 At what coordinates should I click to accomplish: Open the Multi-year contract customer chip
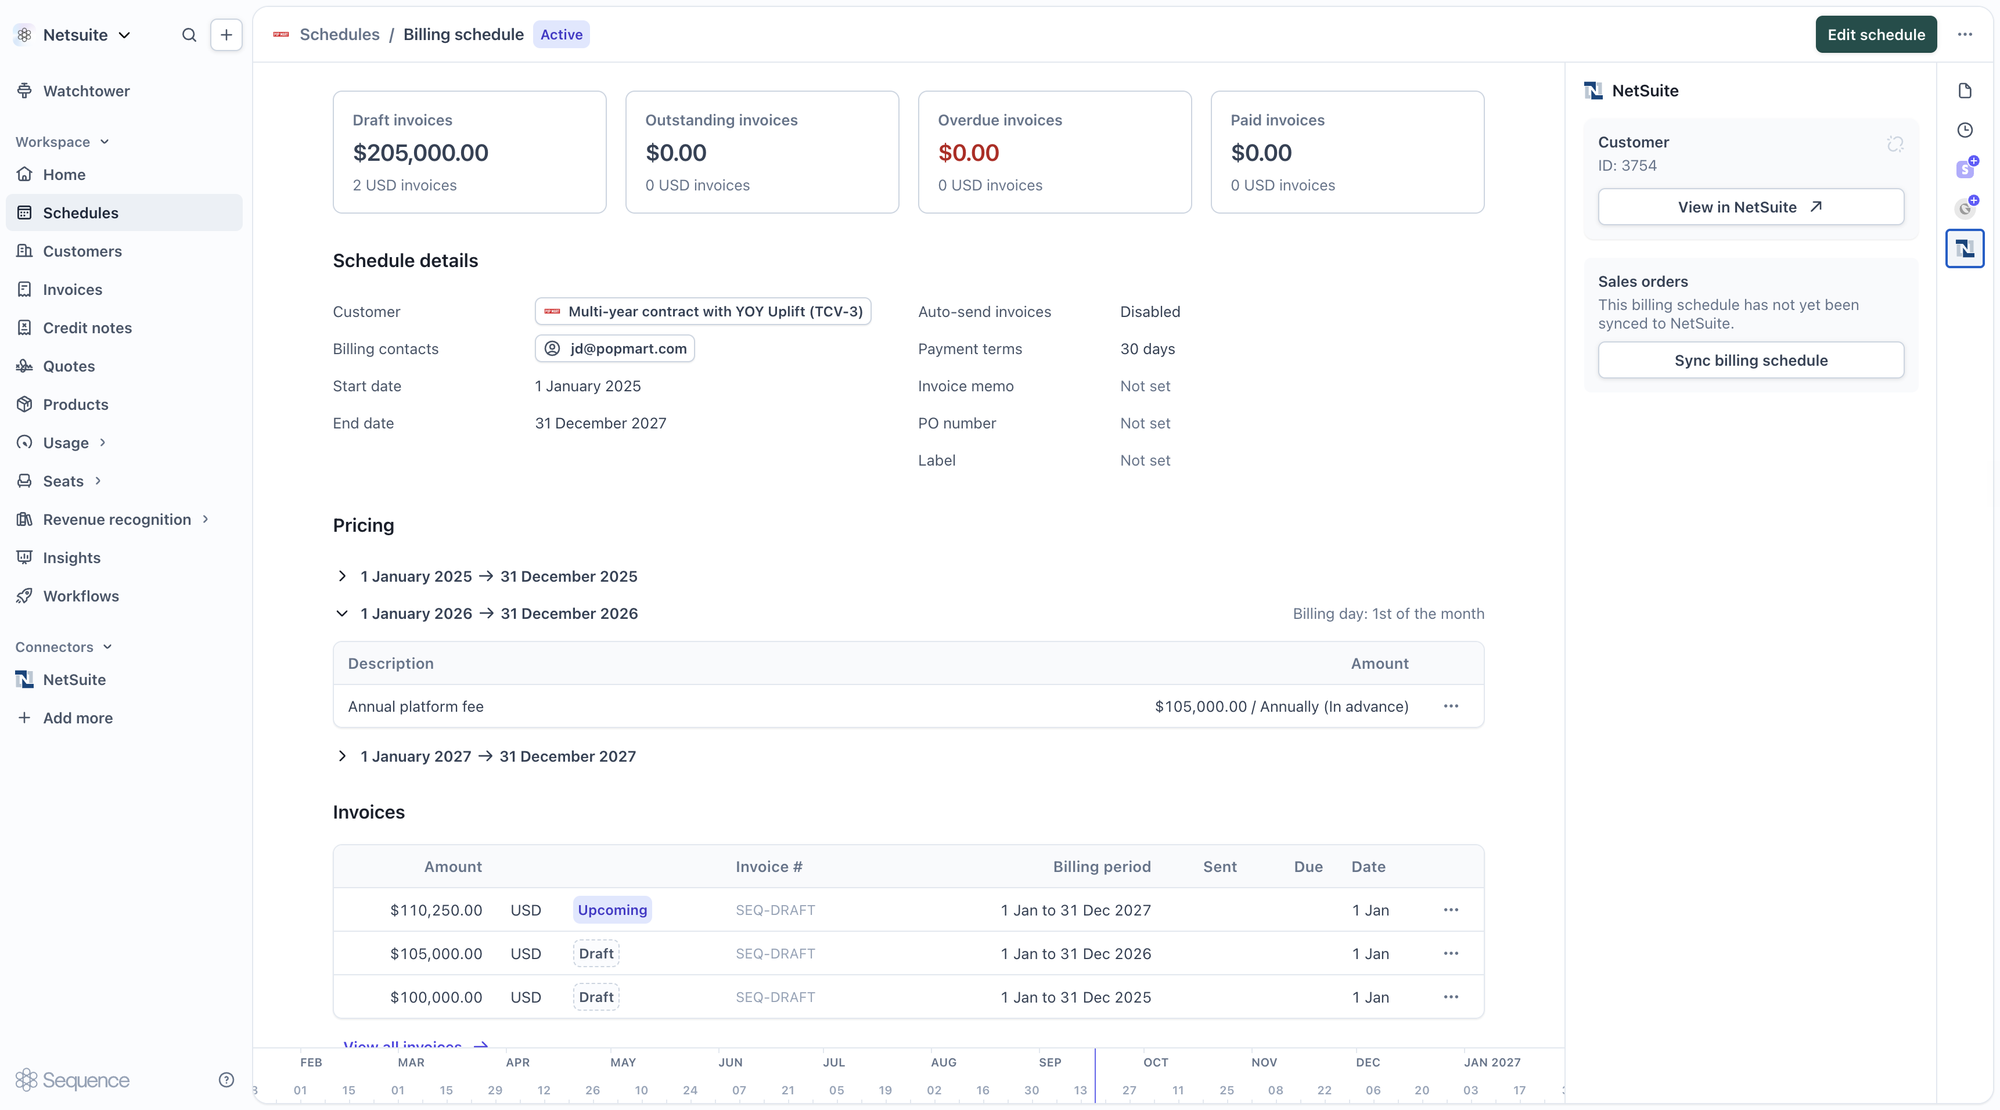(x=703, y=312)
